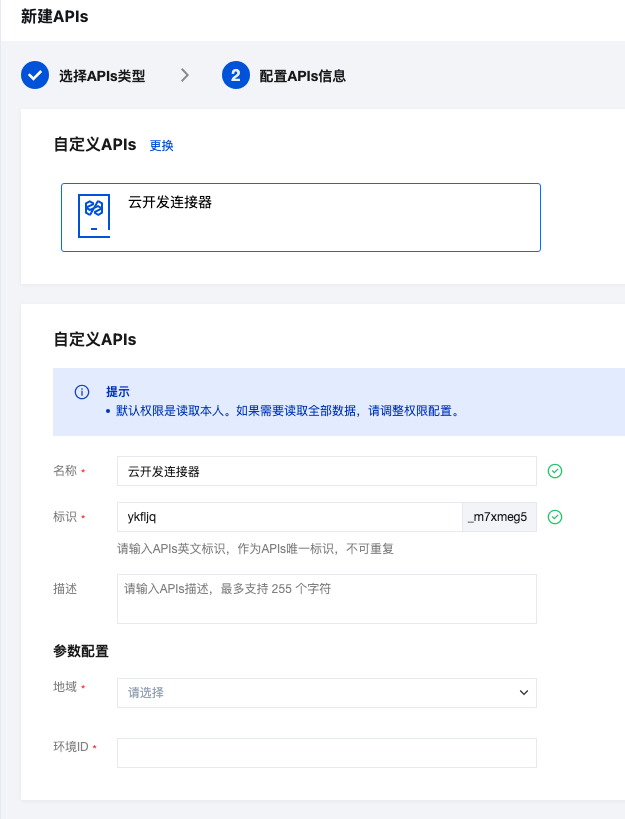Viewport: 625px width, 819px height.
Task: Select the 云开发连接器 API type card
Action: click(x=301, y=217)
